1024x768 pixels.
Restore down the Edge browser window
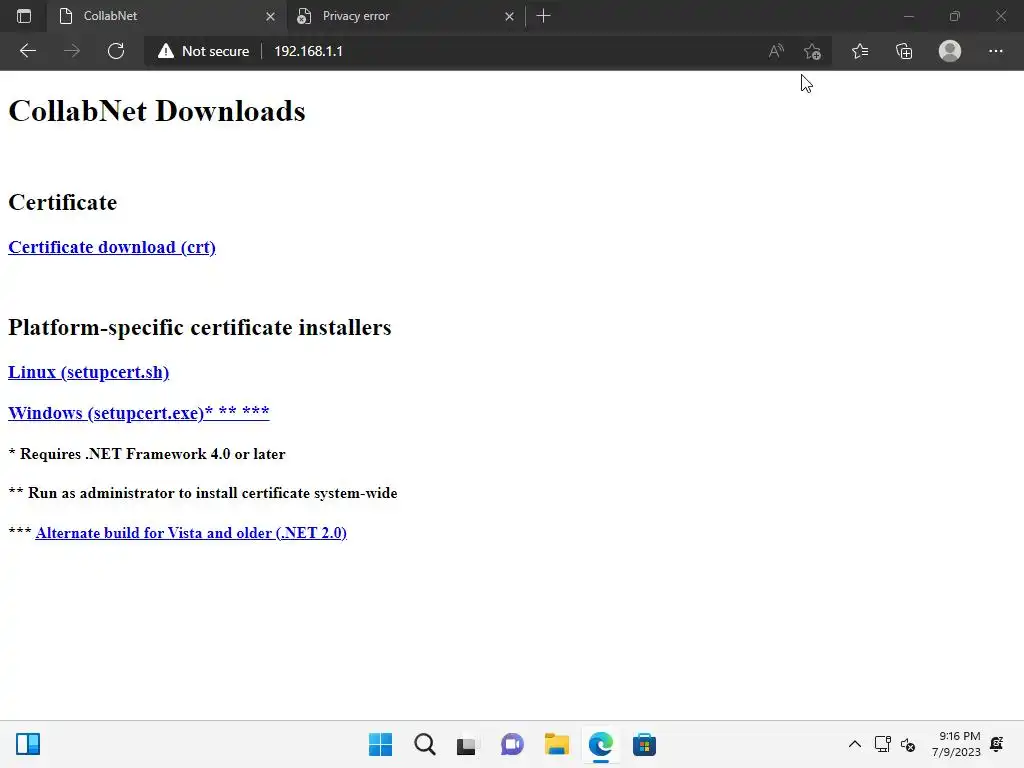coord(955,16)
